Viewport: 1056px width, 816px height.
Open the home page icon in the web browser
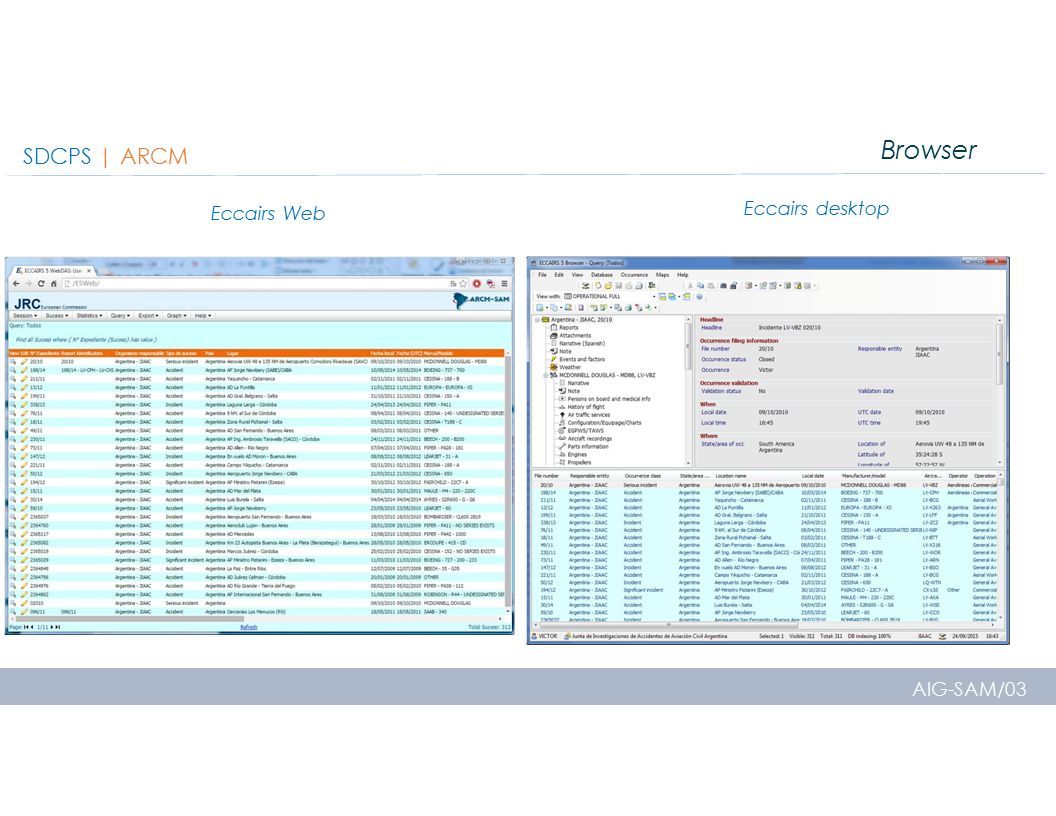(x=53, y=283)
